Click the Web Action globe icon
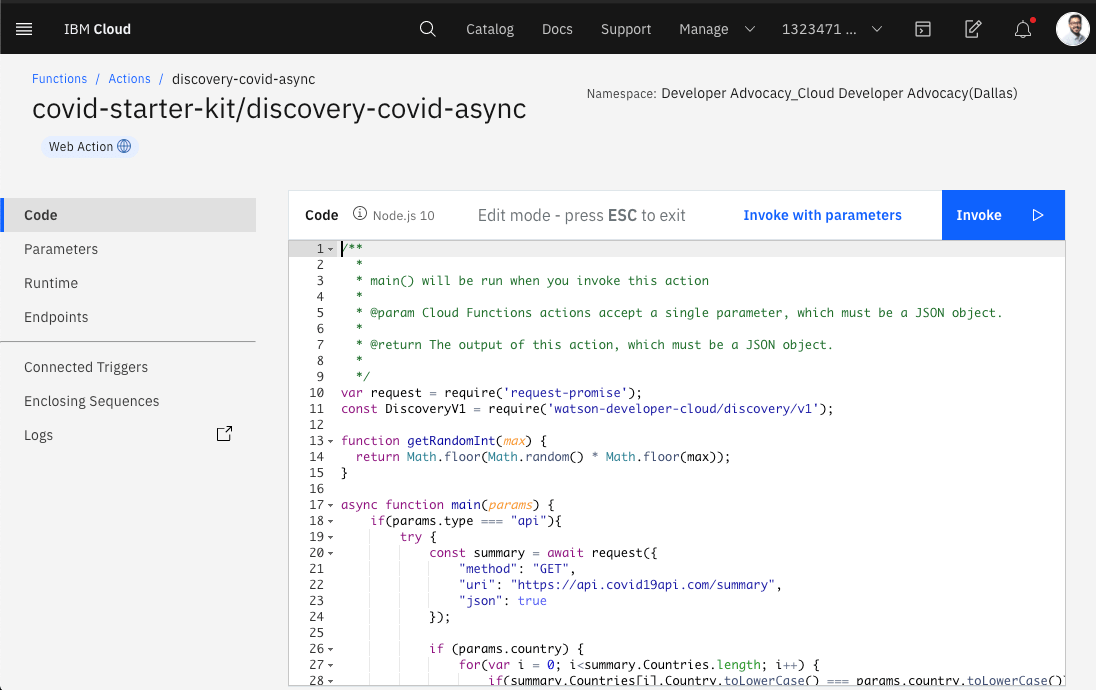The height and width of the screenshot is (690, 1096). point(124,146)
